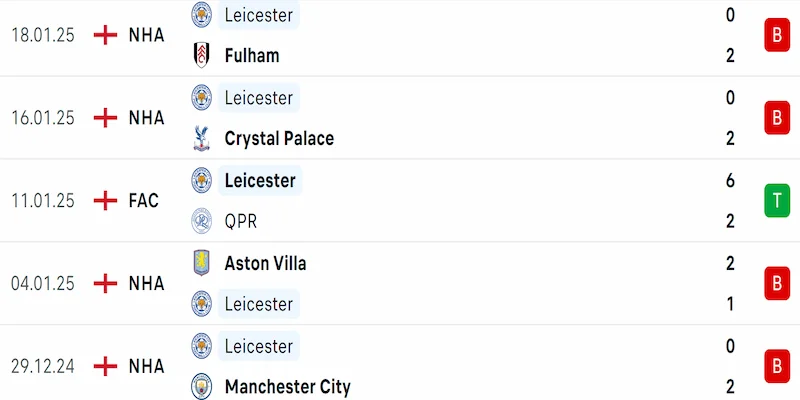
Task: Click the 16.01.25 match date
Action: (x=43, y=118)
